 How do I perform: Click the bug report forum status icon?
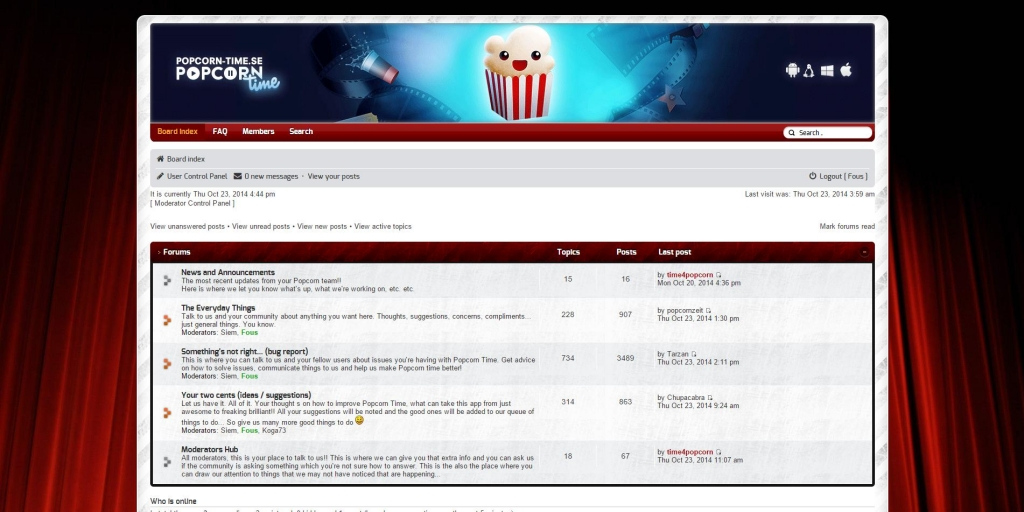click(x=167, y=364)
